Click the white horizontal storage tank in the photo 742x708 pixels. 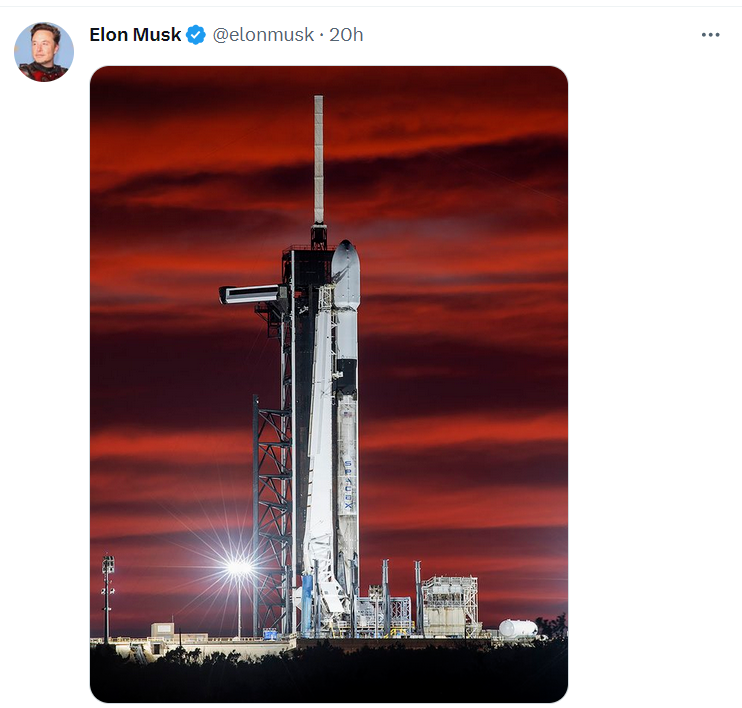517,629
